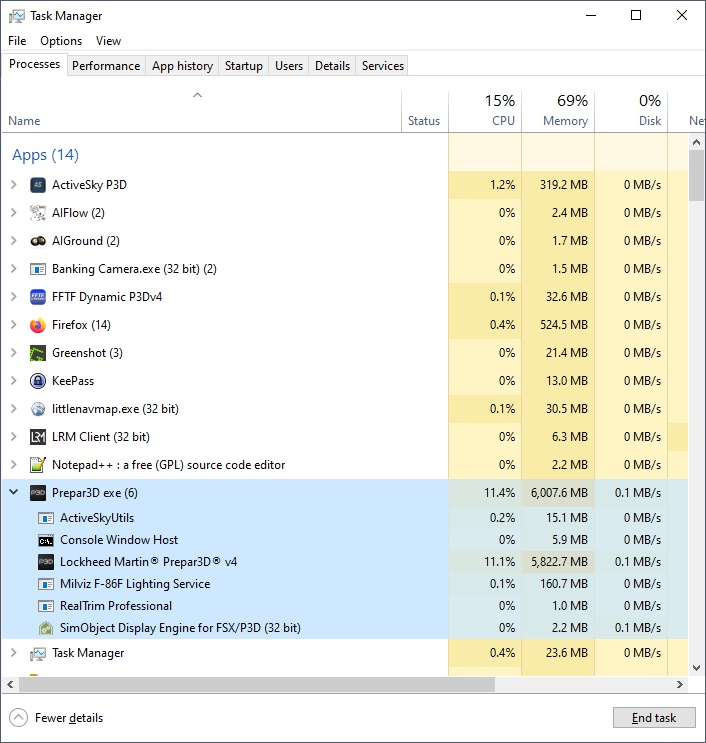The image size is (706, 743).
Task: Expand the AIFlow (2) process group
Action: pyautogui.click(x=14, y=213)
